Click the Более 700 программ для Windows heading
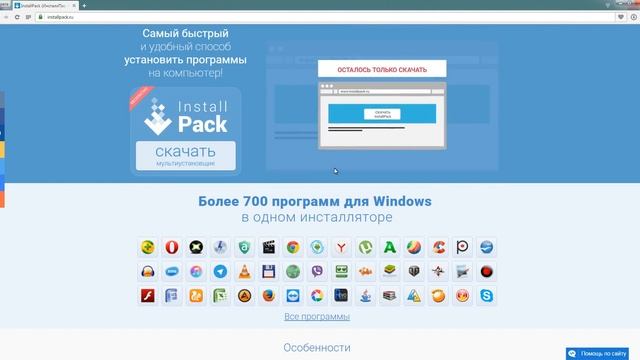Viewport: 640px width, 360px height. tap(315, 201)
